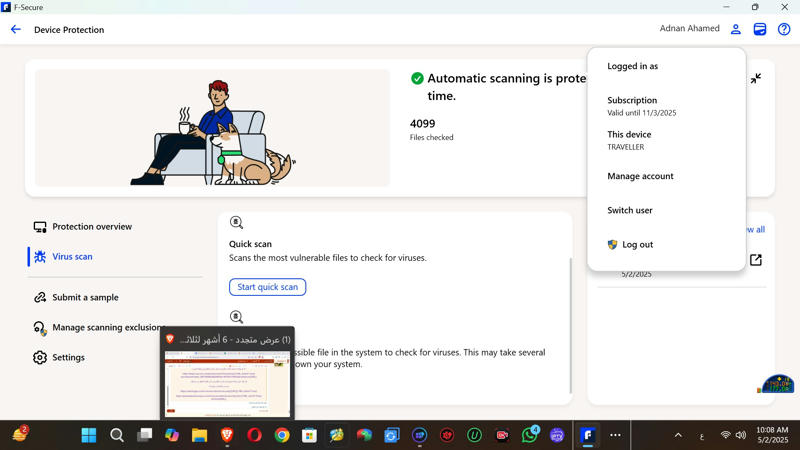Screen dimensions: 800x450
Task: Click the This device TRAVELLER entry
Action: coord(629,140)
